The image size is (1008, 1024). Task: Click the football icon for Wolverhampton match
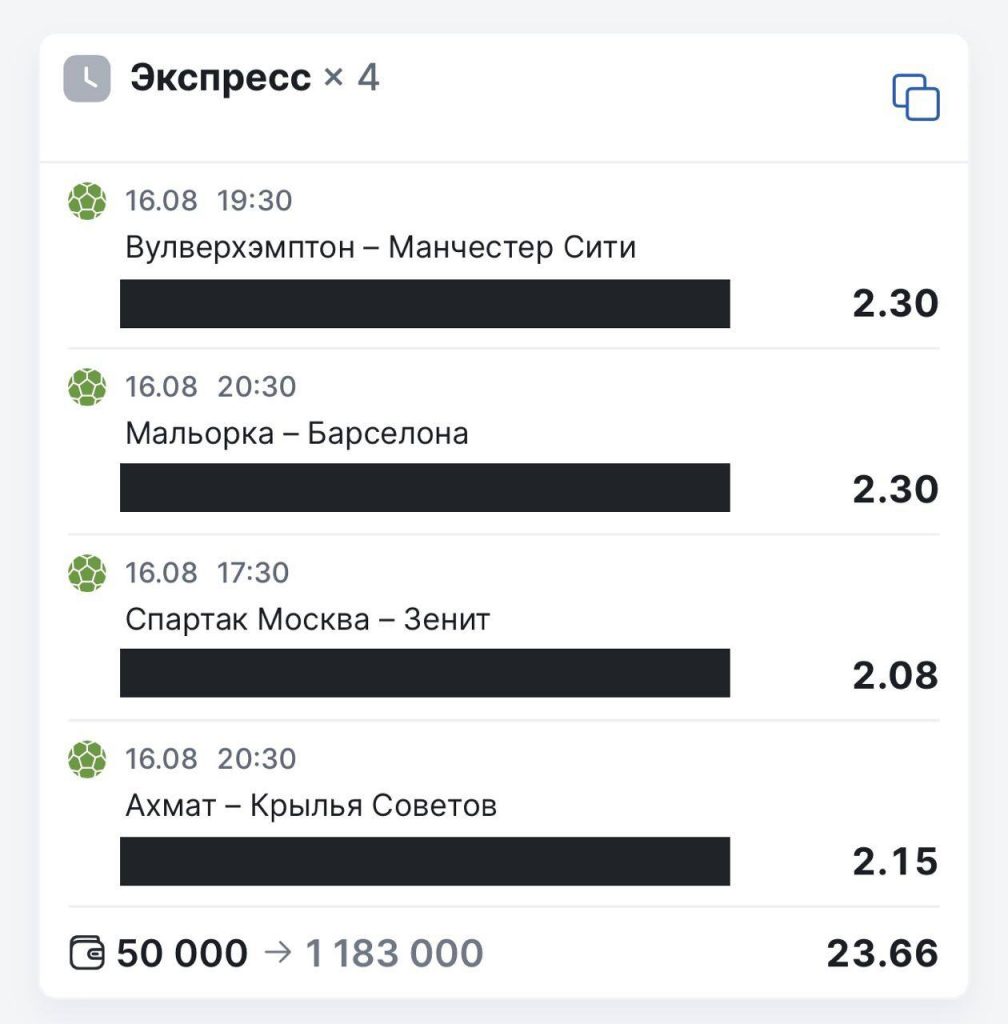point(87,201)
